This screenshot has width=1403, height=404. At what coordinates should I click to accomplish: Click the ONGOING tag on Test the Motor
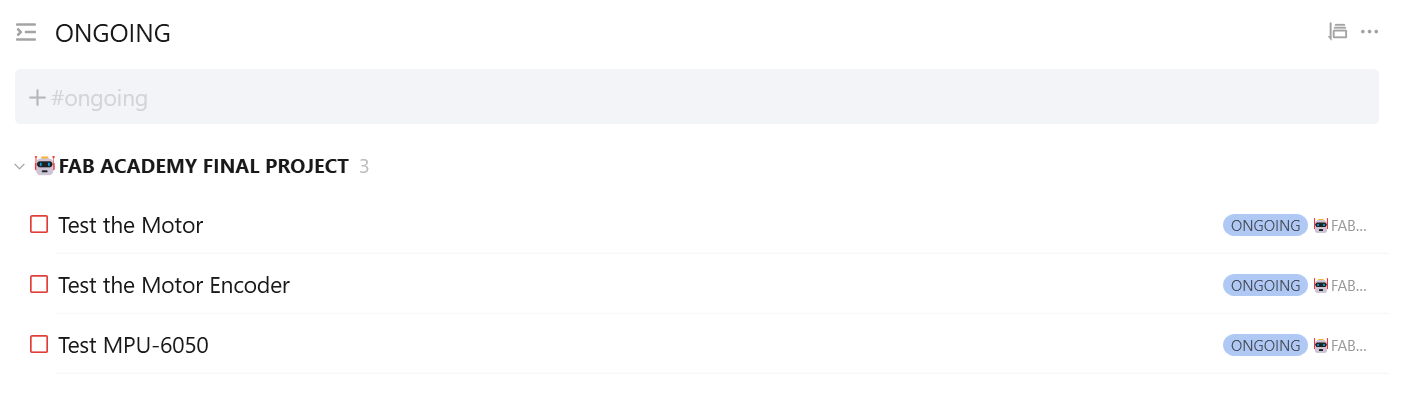click(1265, 226)
